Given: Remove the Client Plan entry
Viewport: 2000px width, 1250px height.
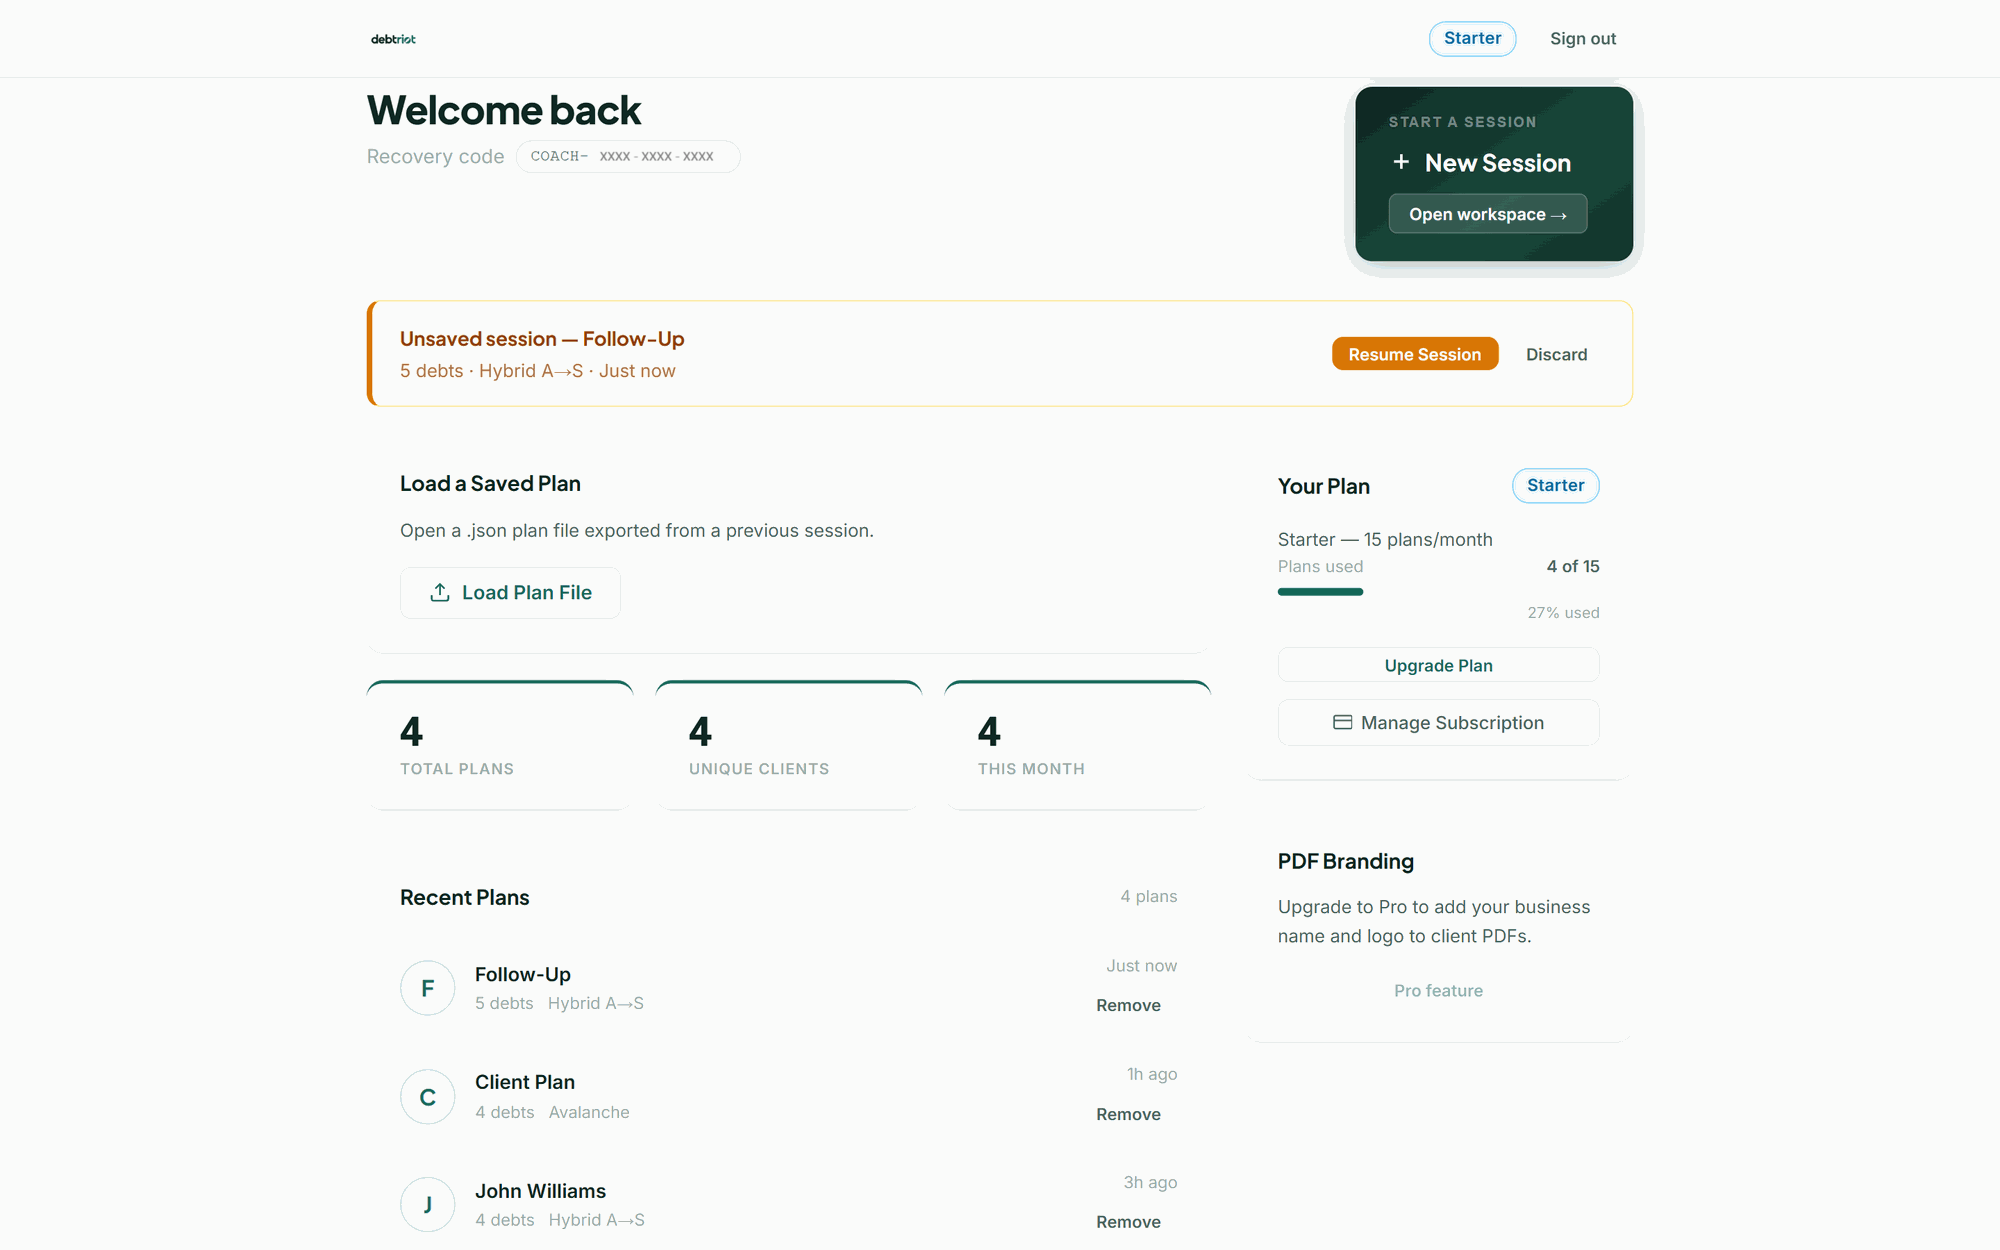Looking at the screenshot, I should (x=1127, y=1113).
